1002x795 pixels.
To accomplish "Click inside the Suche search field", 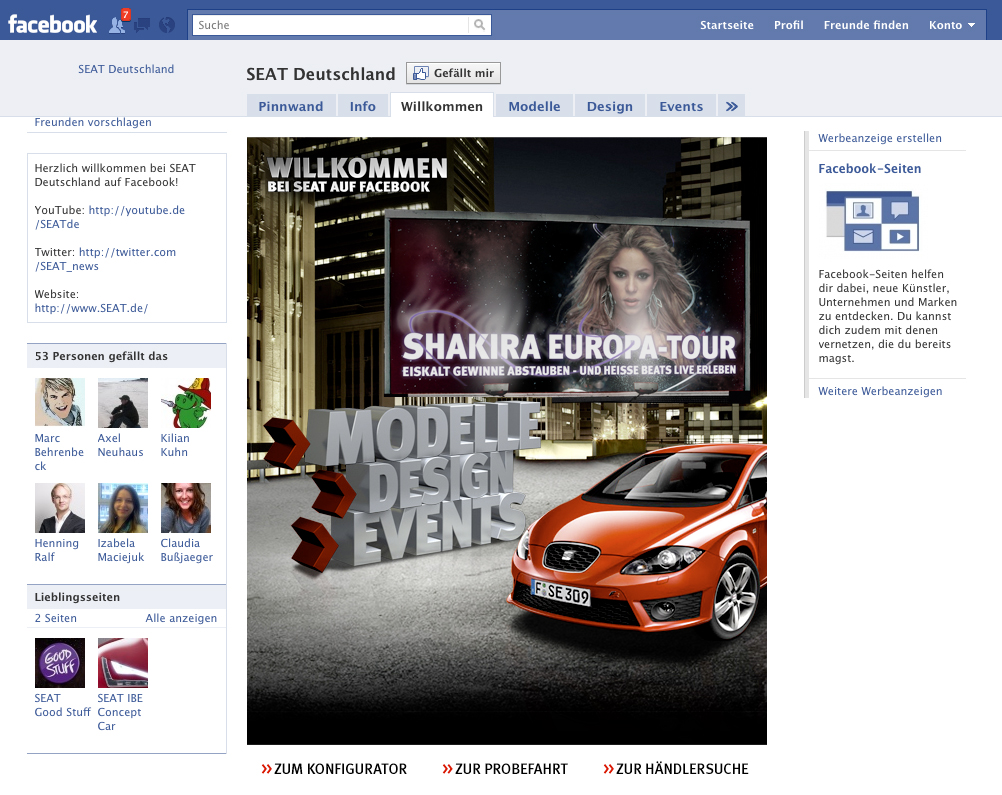I will (330, 25).
